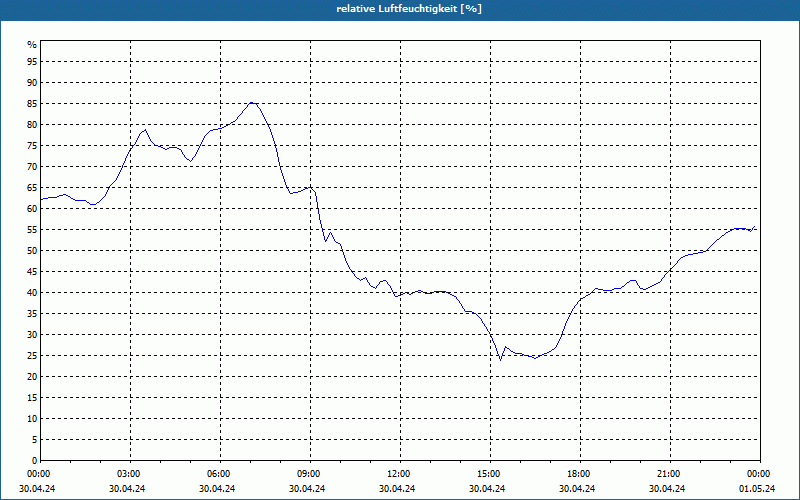Choose the '30.04.24' date under 18:00
Screen dimensions: 800x500
point(577,488)
